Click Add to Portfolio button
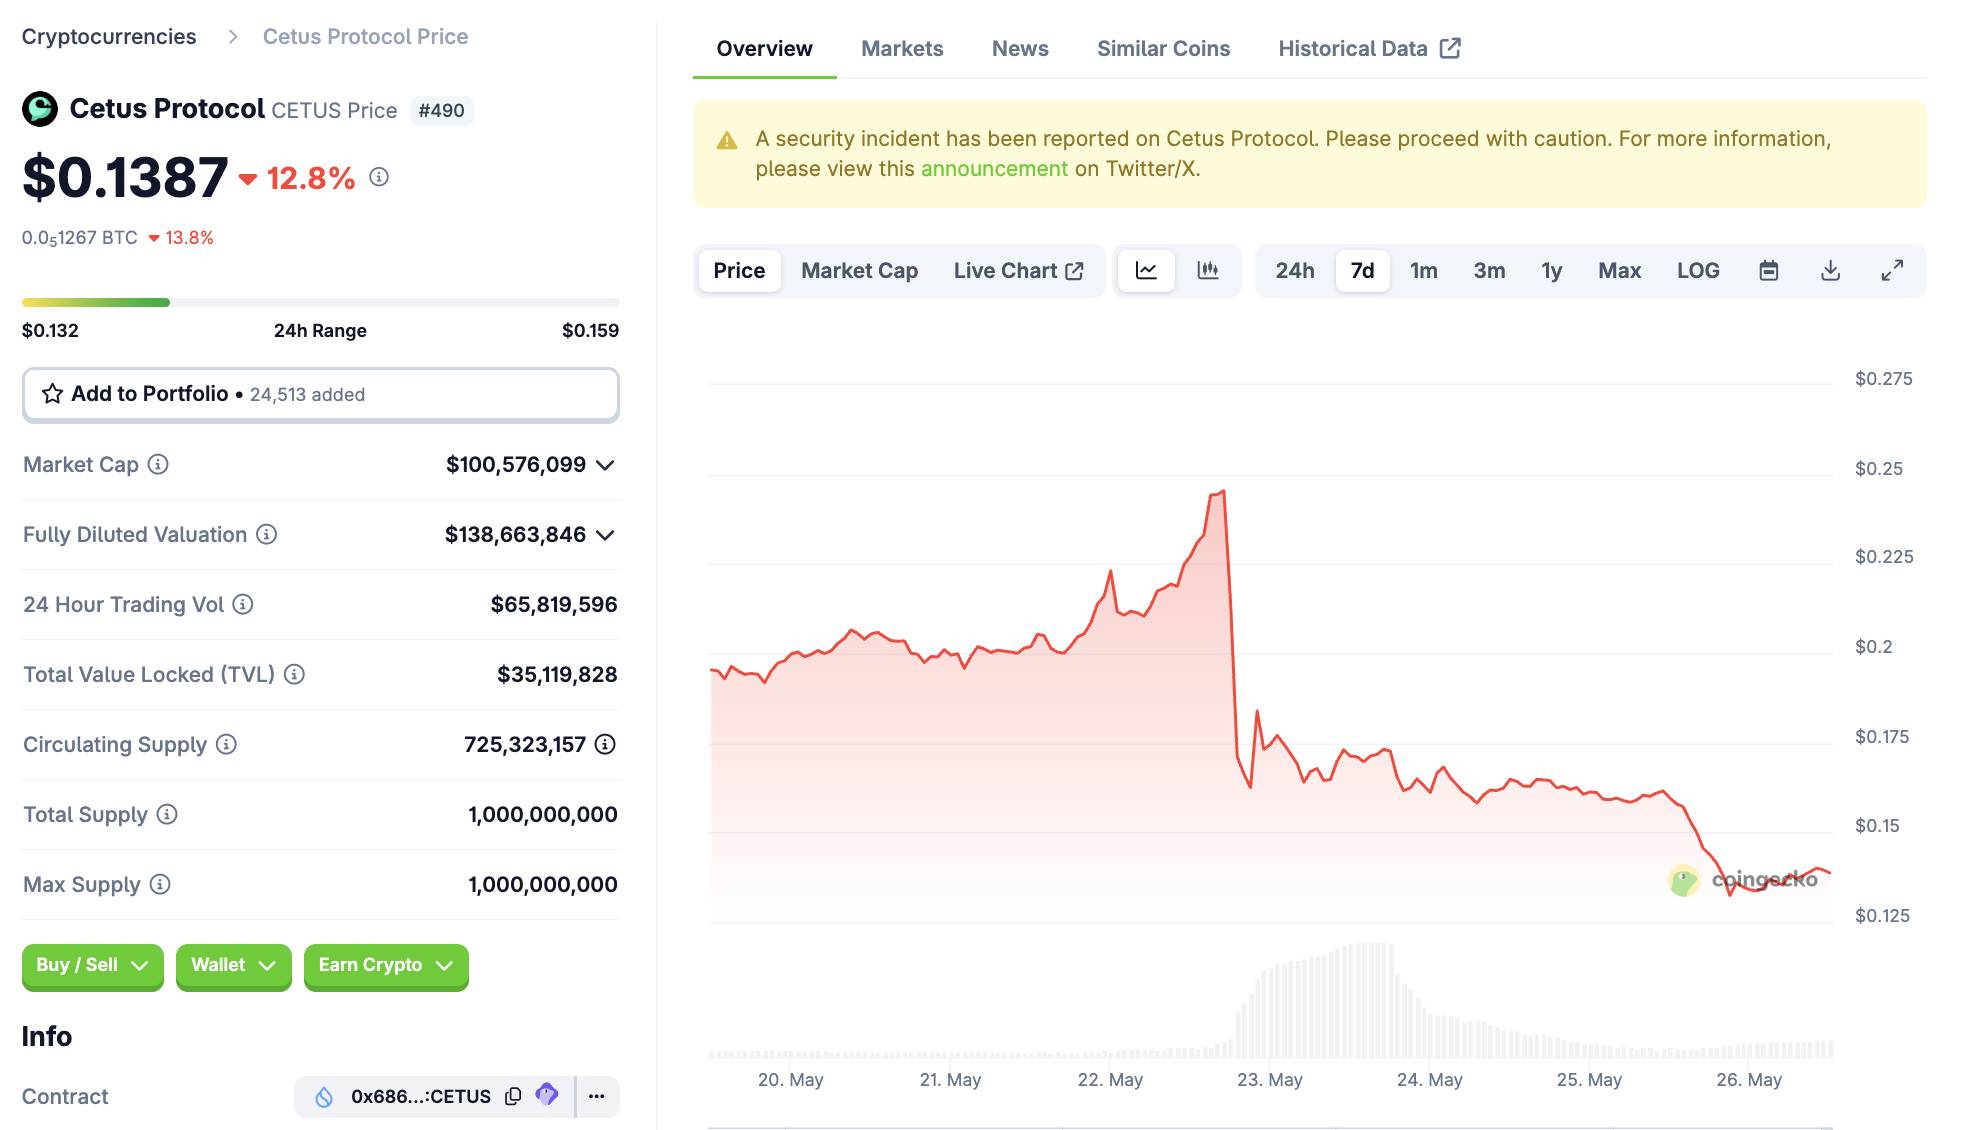 (320, 394)
